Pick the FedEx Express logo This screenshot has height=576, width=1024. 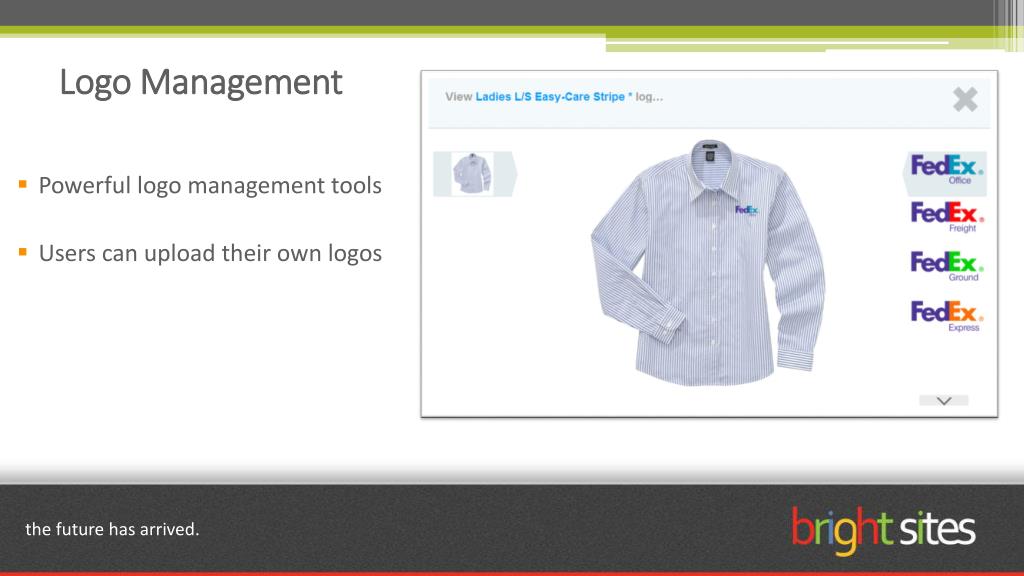point(947,316)
